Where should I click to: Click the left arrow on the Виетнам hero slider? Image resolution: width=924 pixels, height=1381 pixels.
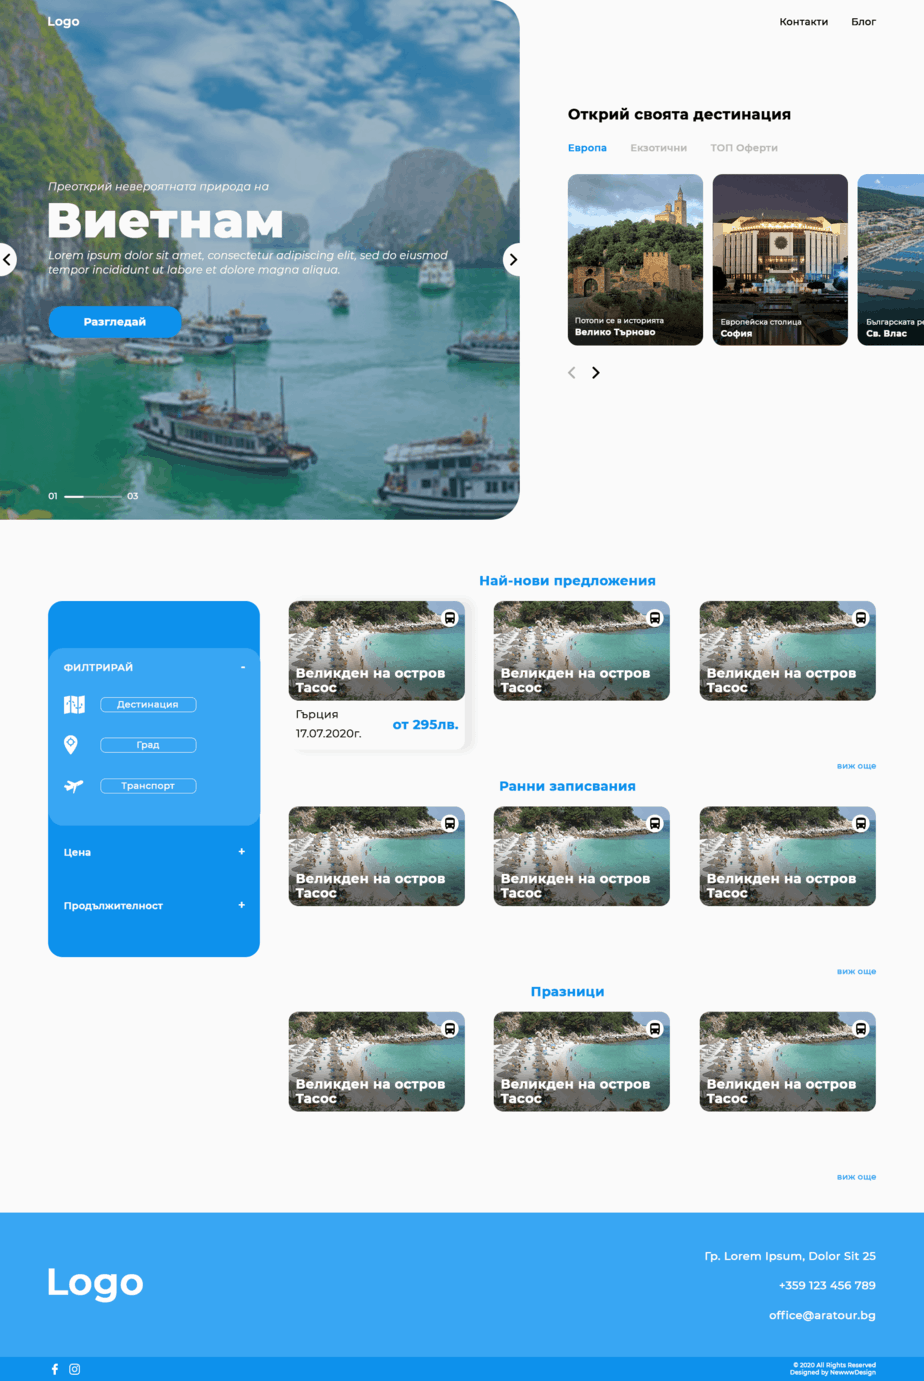8,259
